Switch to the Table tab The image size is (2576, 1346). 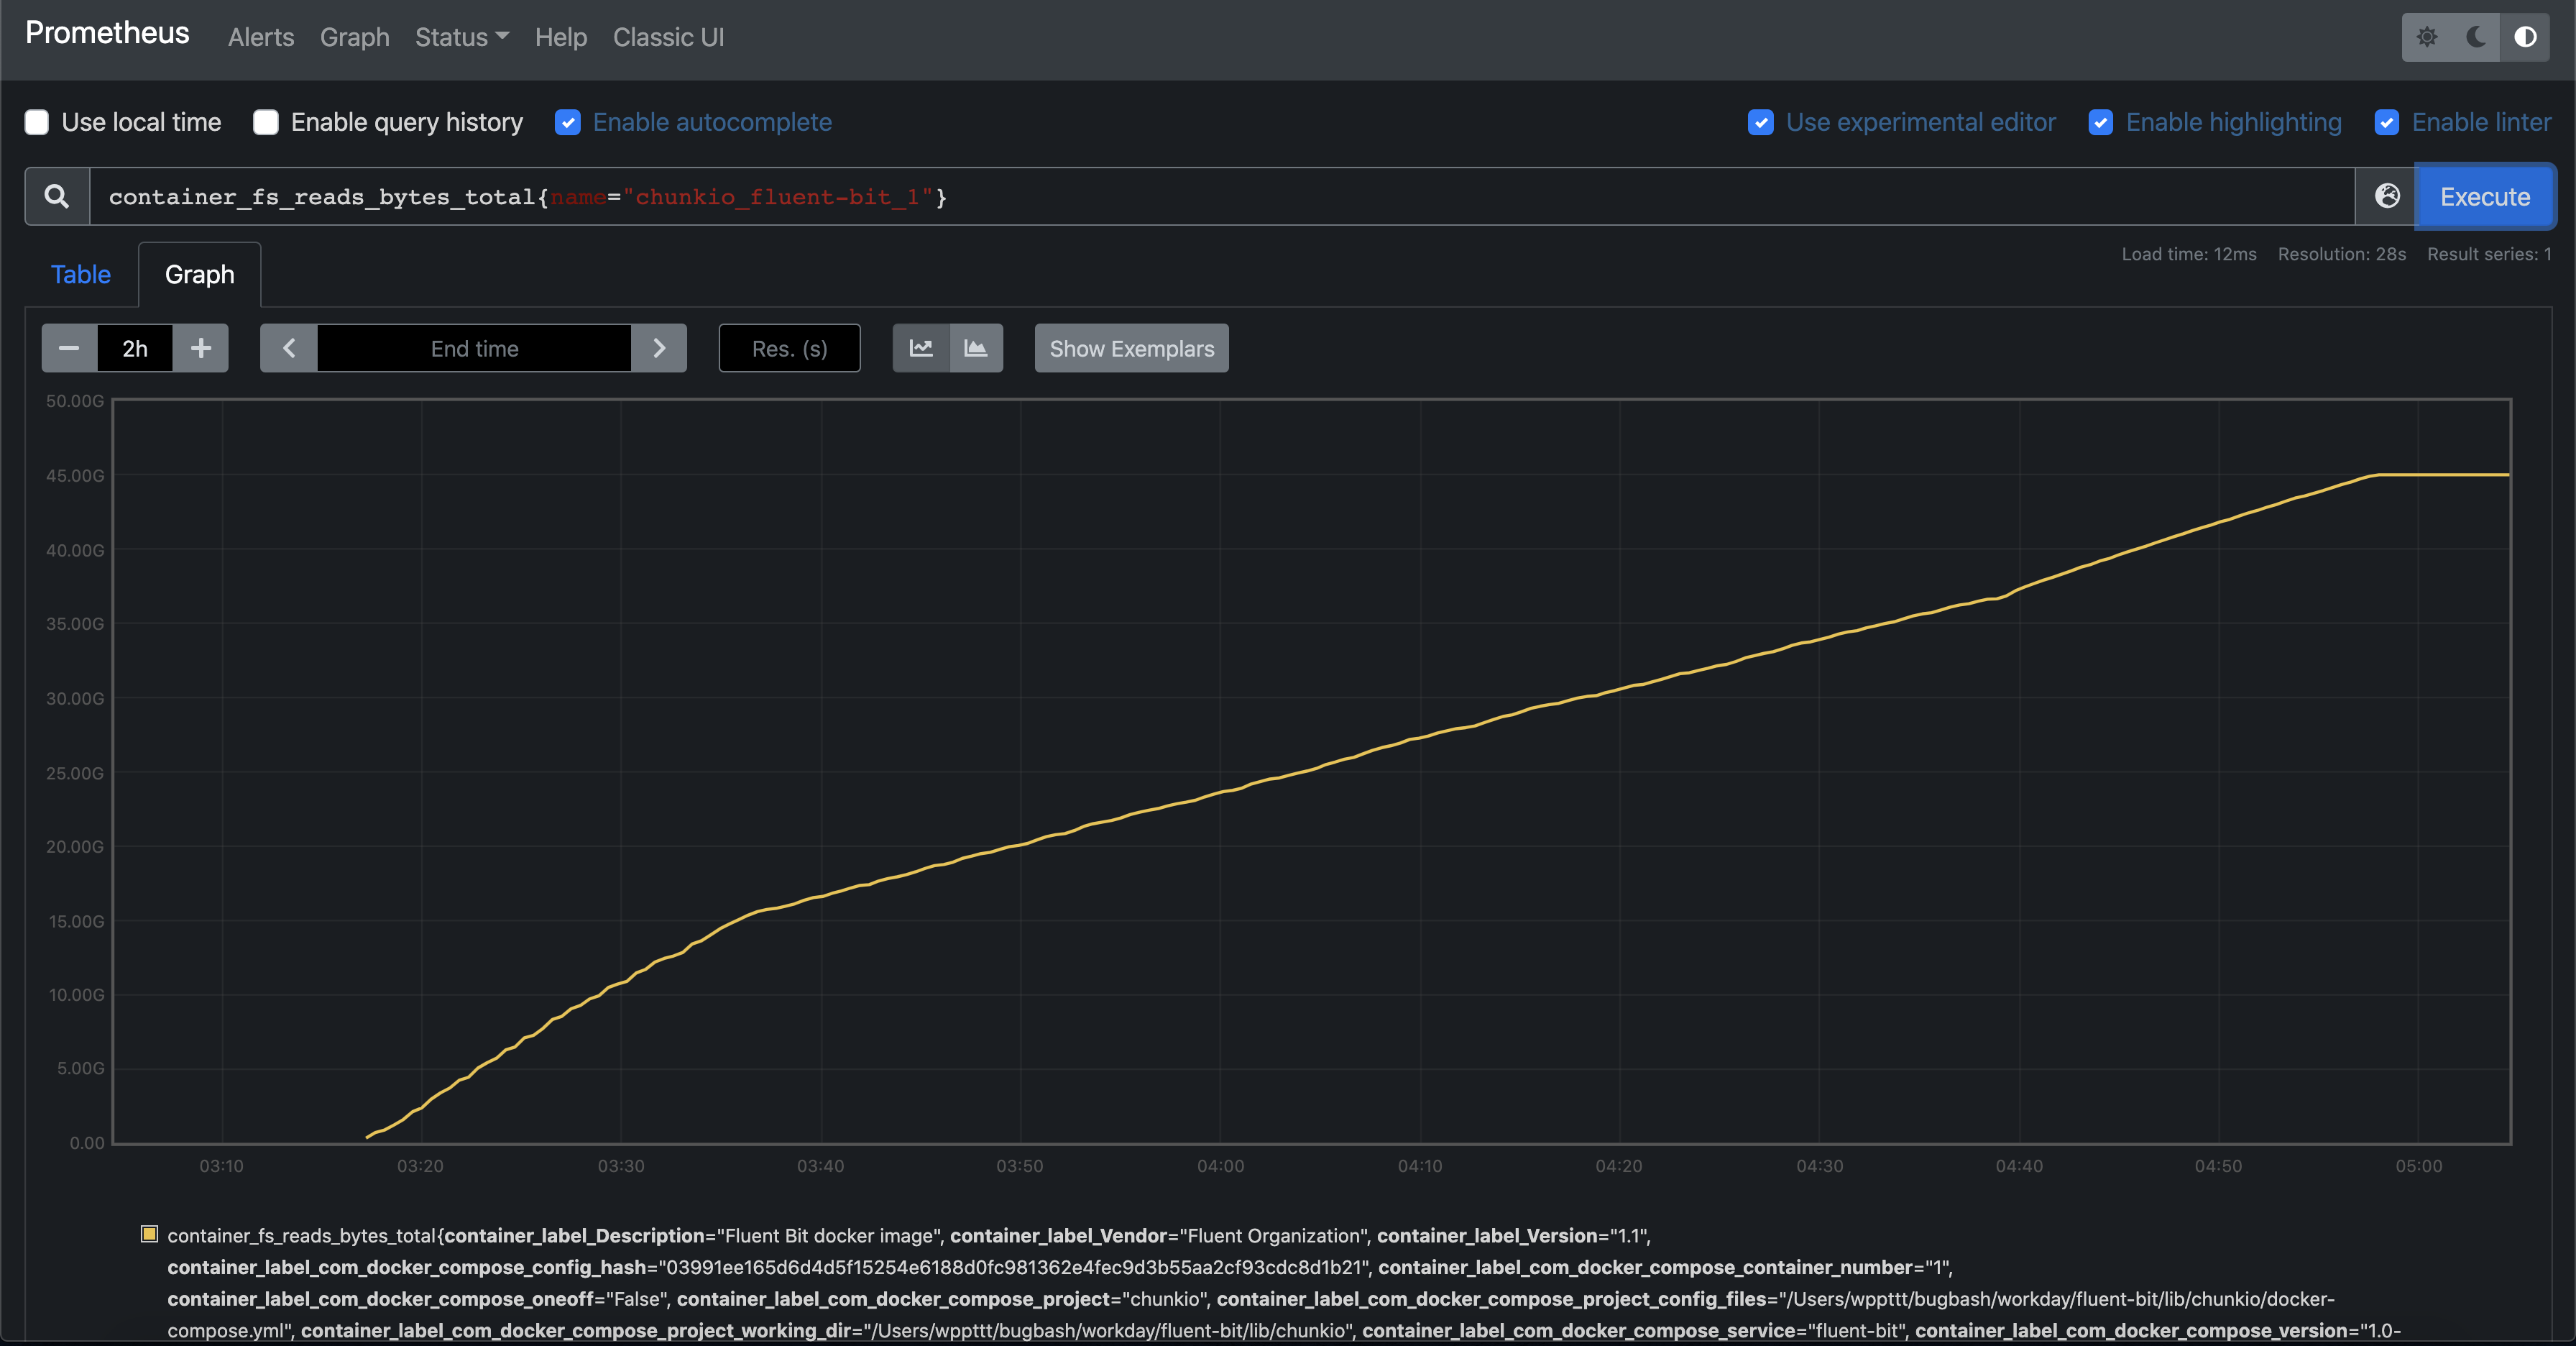[x=80, y=274]
